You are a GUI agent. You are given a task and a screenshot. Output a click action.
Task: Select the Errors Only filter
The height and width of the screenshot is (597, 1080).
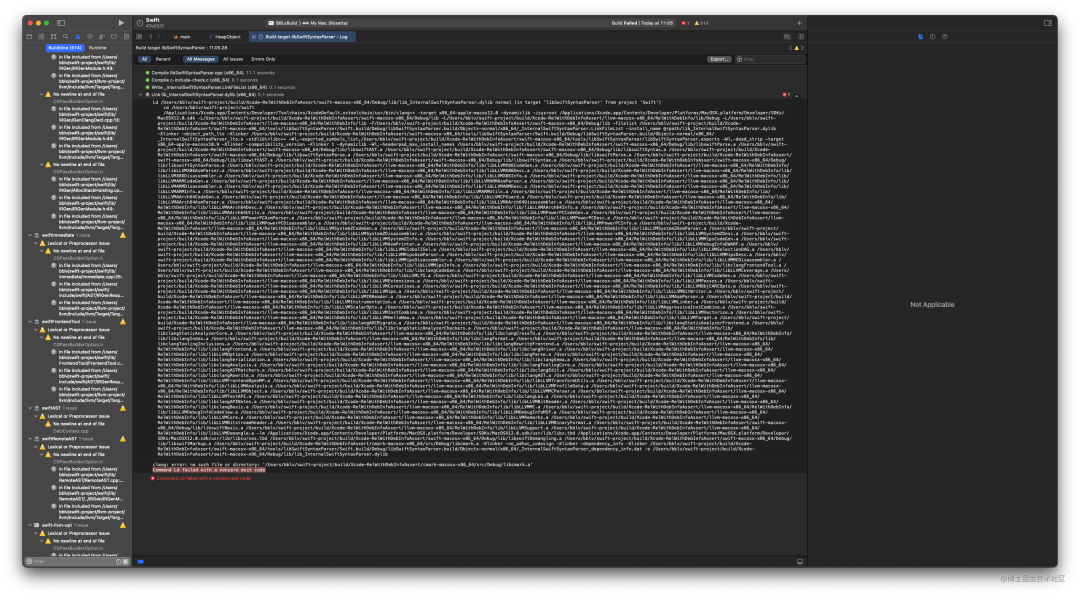pyautogui.click(x=263, y=59)
